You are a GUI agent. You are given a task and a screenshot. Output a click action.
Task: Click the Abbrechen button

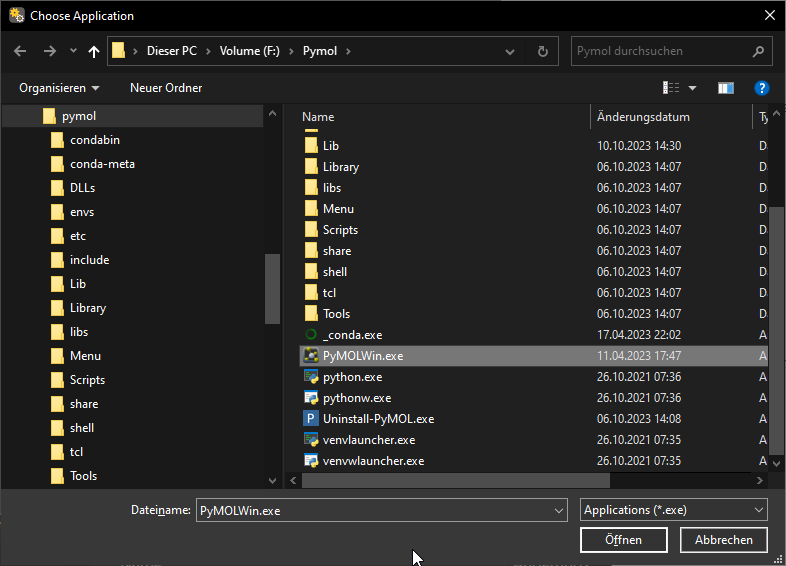[x=723, y=540]
